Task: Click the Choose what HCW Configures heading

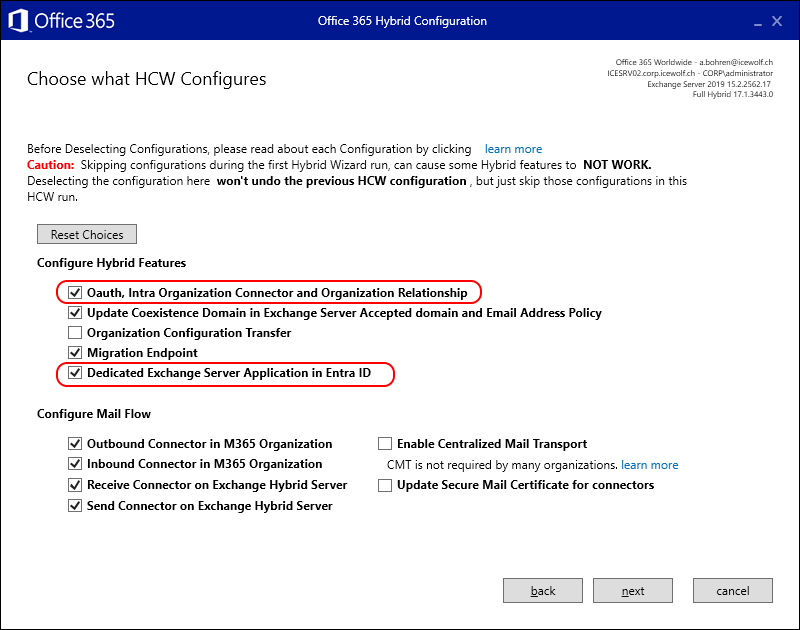Action: tap(146, 79)
